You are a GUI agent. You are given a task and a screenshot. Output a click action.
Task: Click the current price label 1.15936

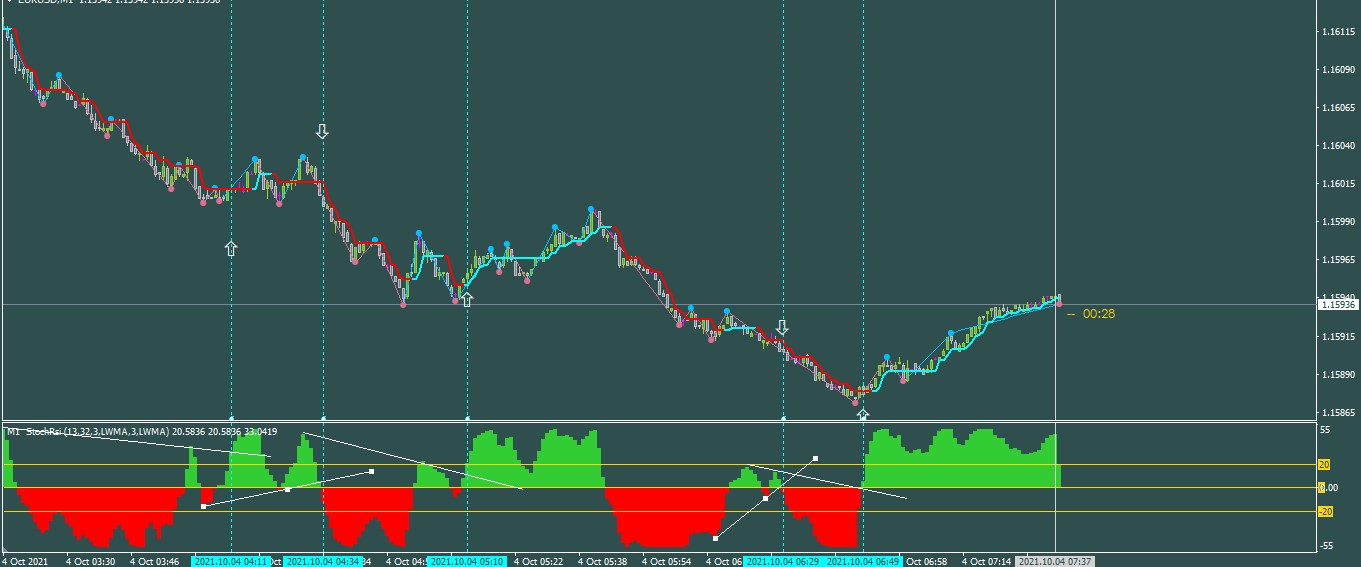coord(1338,304)
